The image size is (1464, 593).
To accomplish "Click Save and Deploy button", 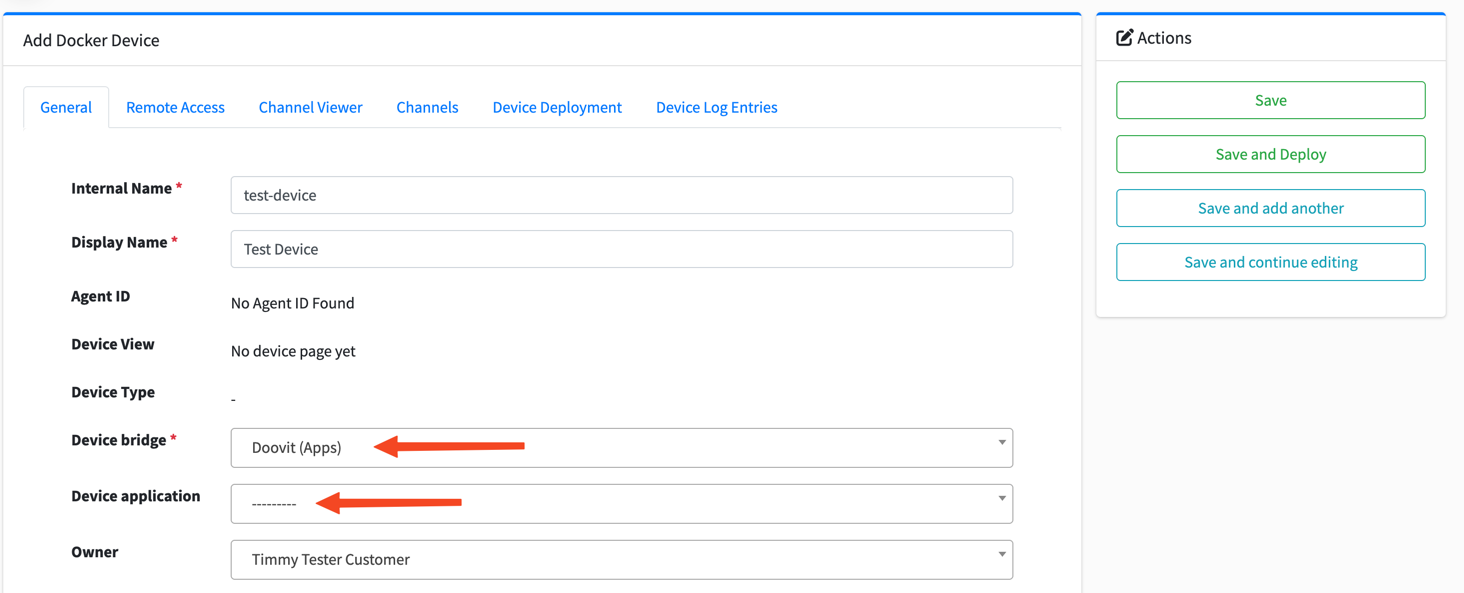I will click(x=1270, y=154).
